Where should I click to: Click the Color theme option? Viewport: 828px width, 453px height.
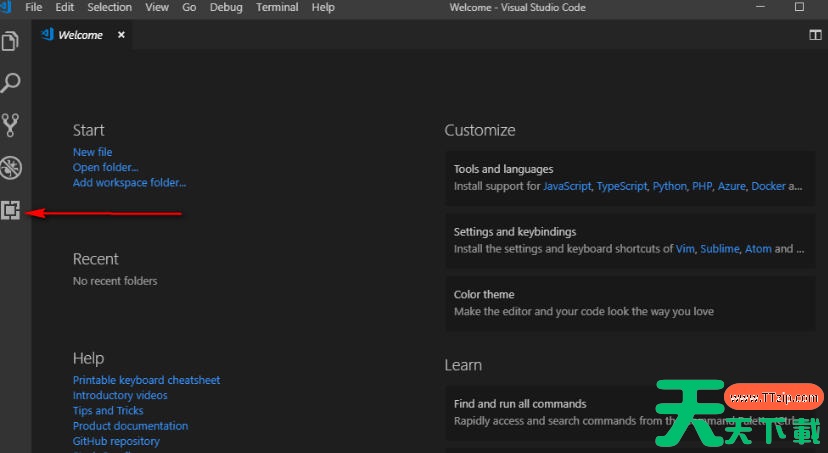click(484, 294)
